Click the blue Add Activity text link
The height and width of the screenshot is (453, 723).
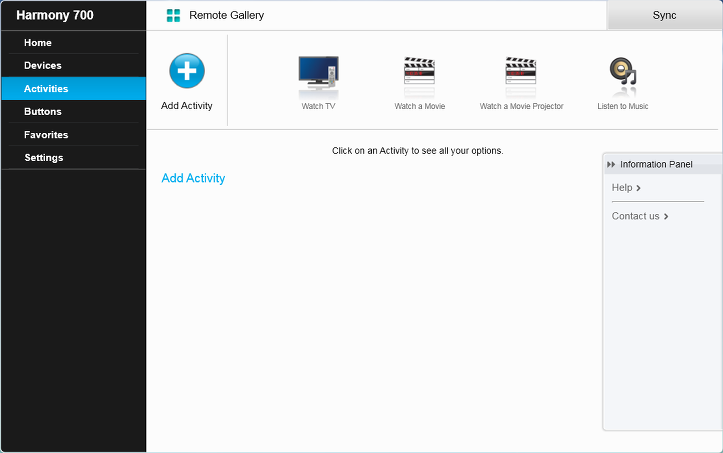click(193, 179)
